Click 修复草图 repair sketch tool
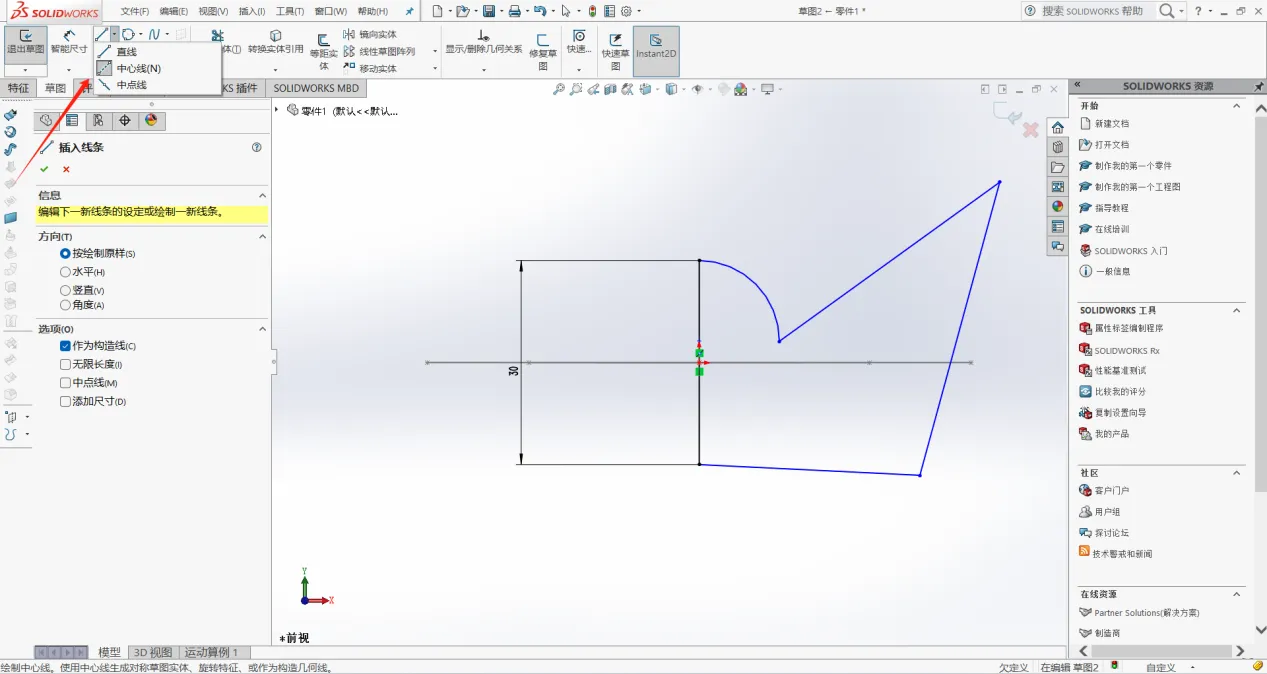The width and height of the screenshot is (1267, 674). click(x=543, y=52)
